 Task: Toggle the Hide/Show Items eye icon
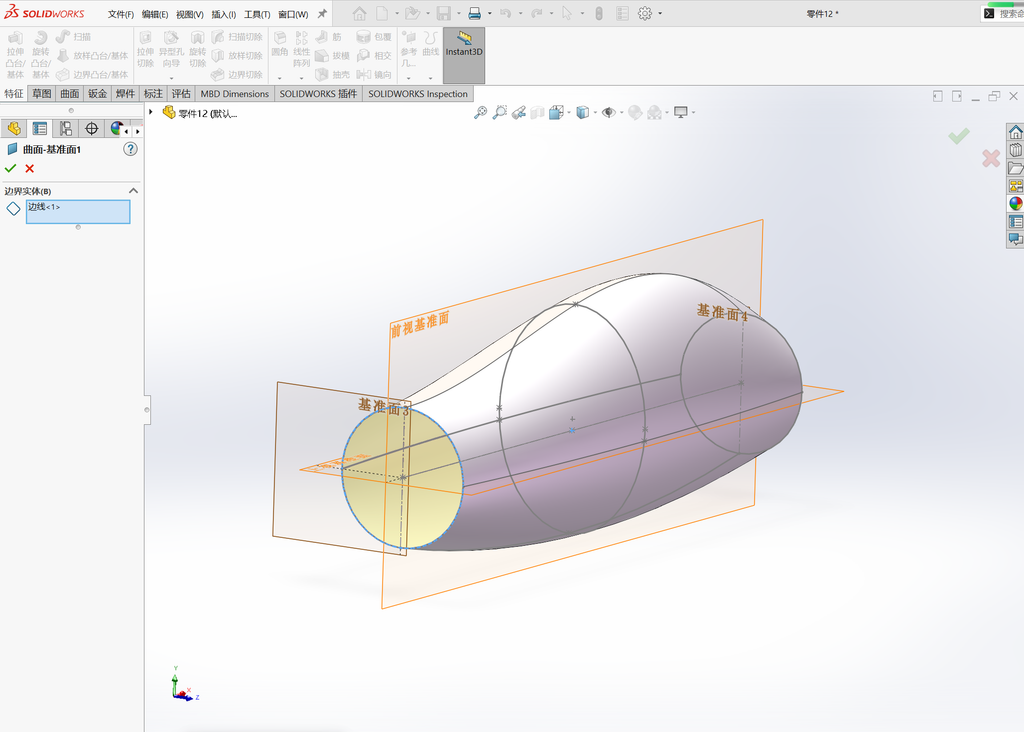pyautogui.click(x=609, y=112)
